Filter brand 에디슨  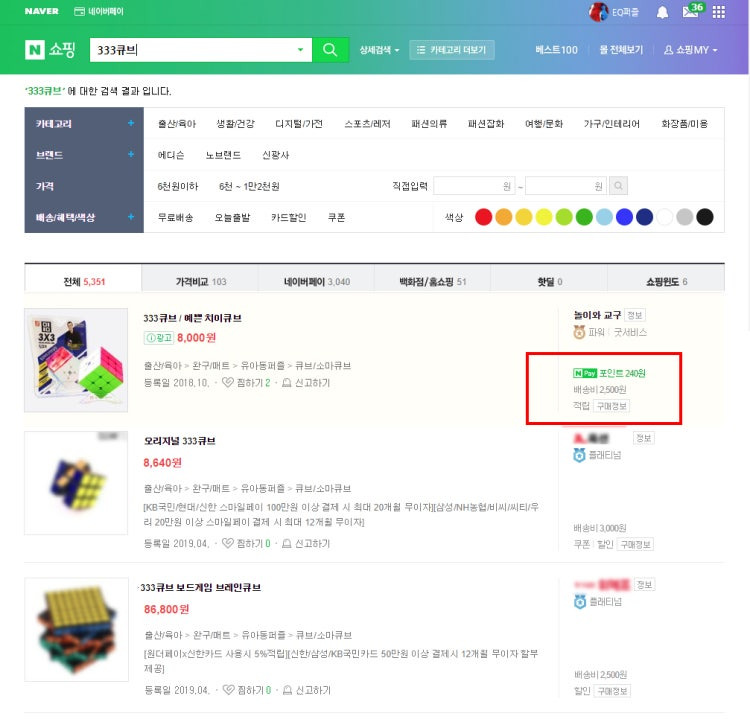click(171, 155)
